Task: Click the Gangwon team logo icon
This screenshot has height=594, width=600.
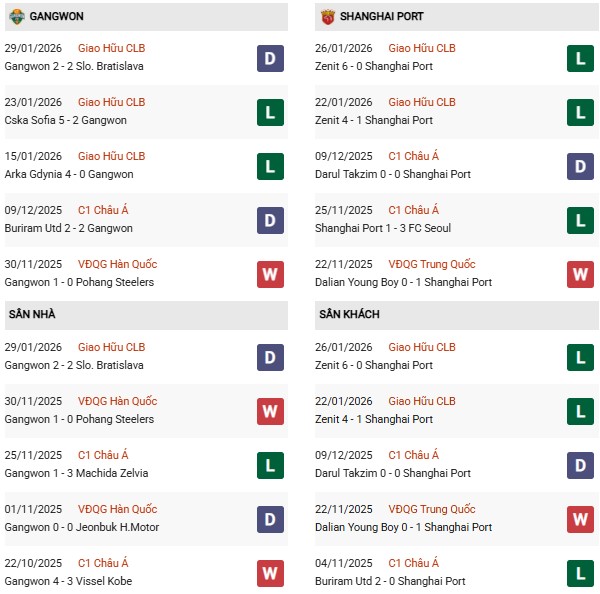Action: click(16, 17)
